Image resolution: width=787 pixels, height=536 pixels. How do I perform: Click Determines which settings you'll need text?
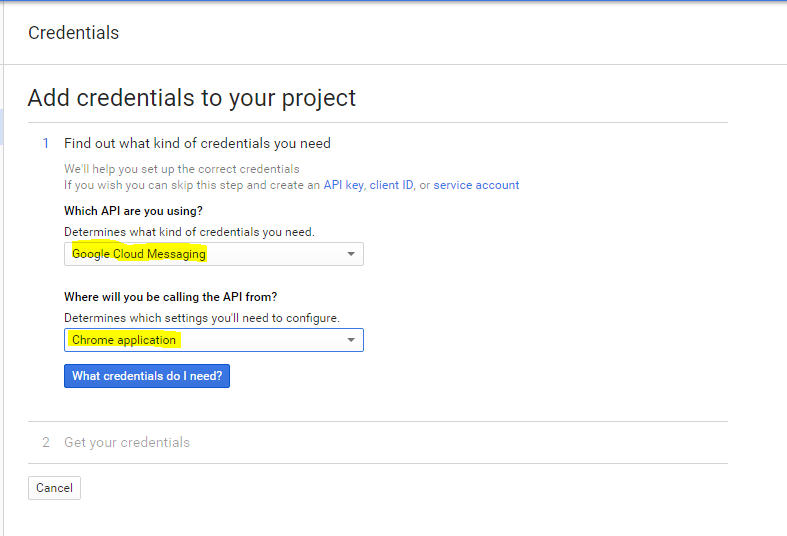click(202, 318)
